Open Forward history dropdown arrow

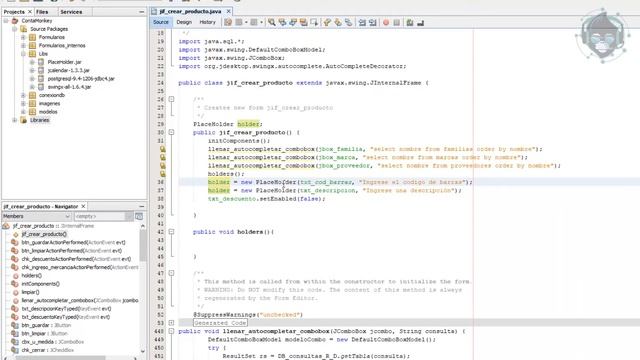coord(261,22)
